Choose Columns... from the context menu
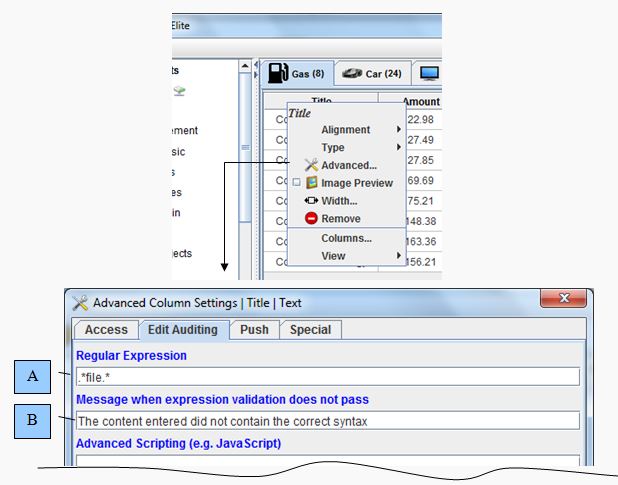 [x=346, y=238]
